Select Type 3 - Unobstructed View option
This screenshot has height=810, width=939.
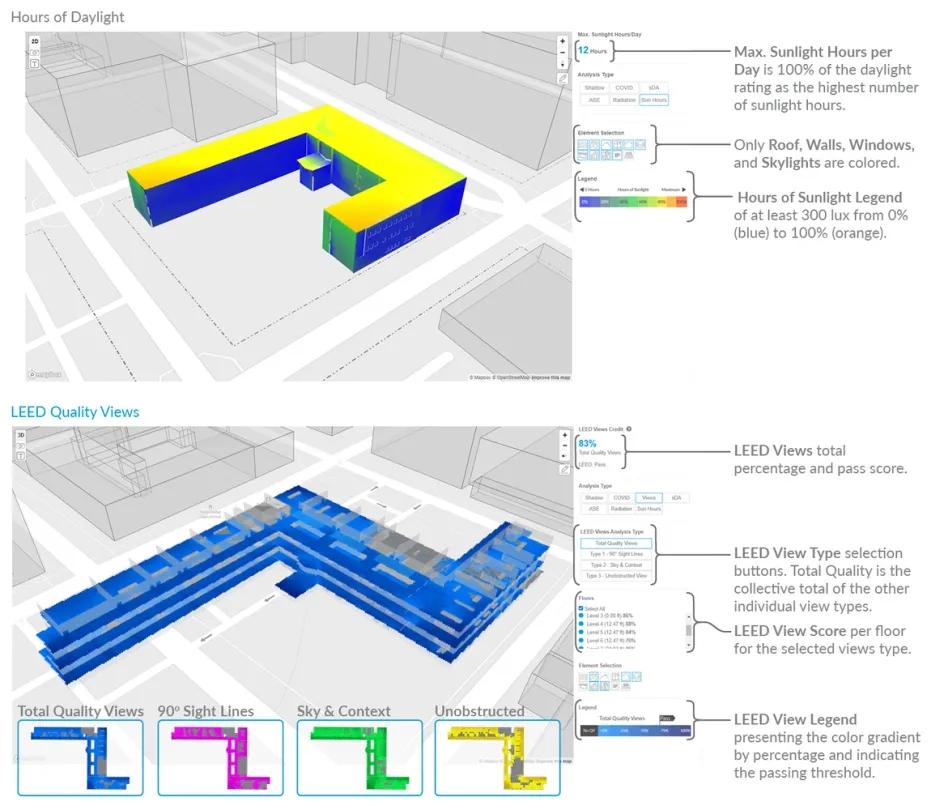(x=616, y=575)
